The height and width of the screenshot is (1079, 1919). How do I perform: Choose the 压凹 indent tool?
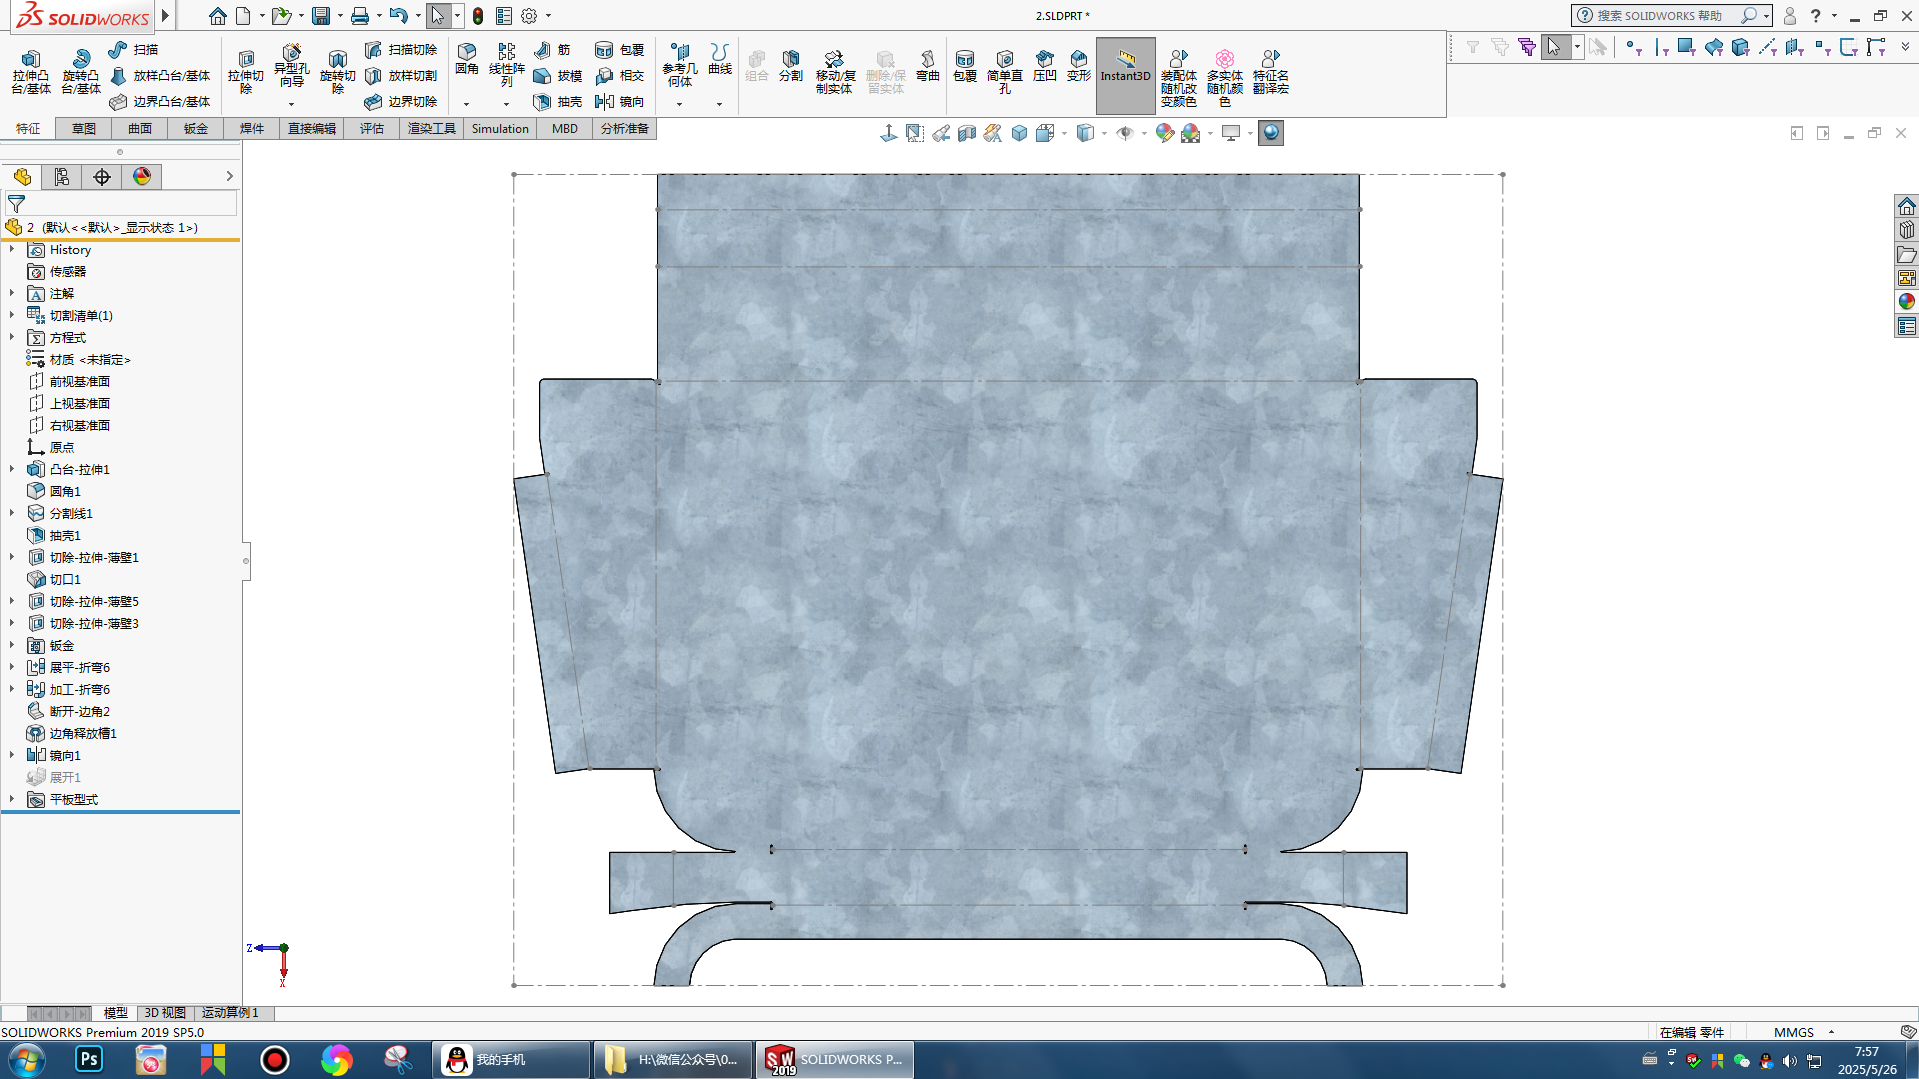click(1045, 66)
